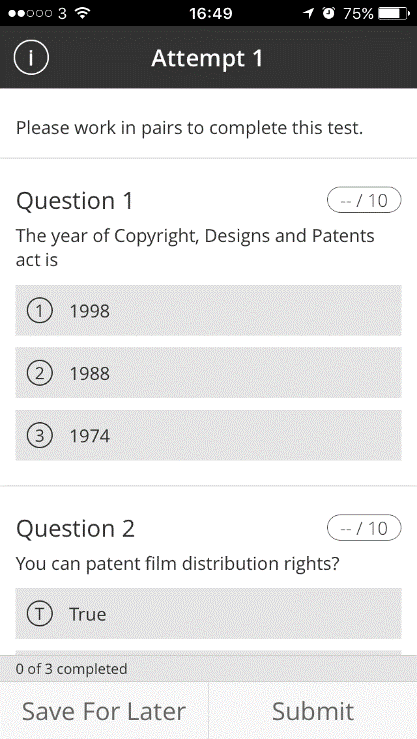
Task: Tap the Question 1 heading
Action: coord(74,201)
